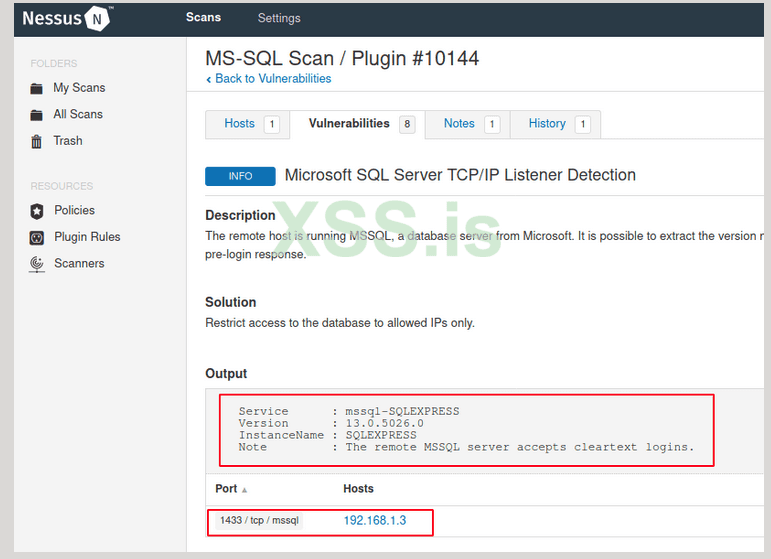771x559 pixels.
Task: Open Policies resource page
Action: pos(74,210)
